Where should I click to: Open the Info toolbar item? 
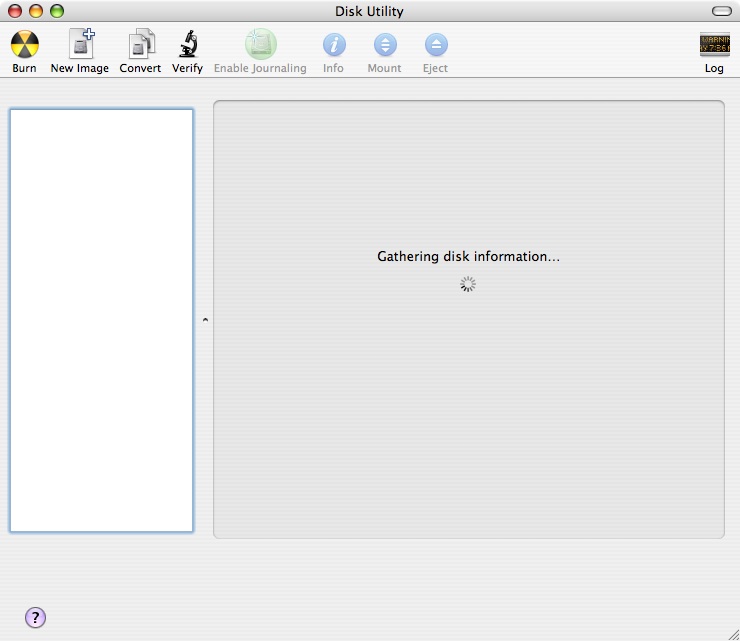tap(334, 45)
